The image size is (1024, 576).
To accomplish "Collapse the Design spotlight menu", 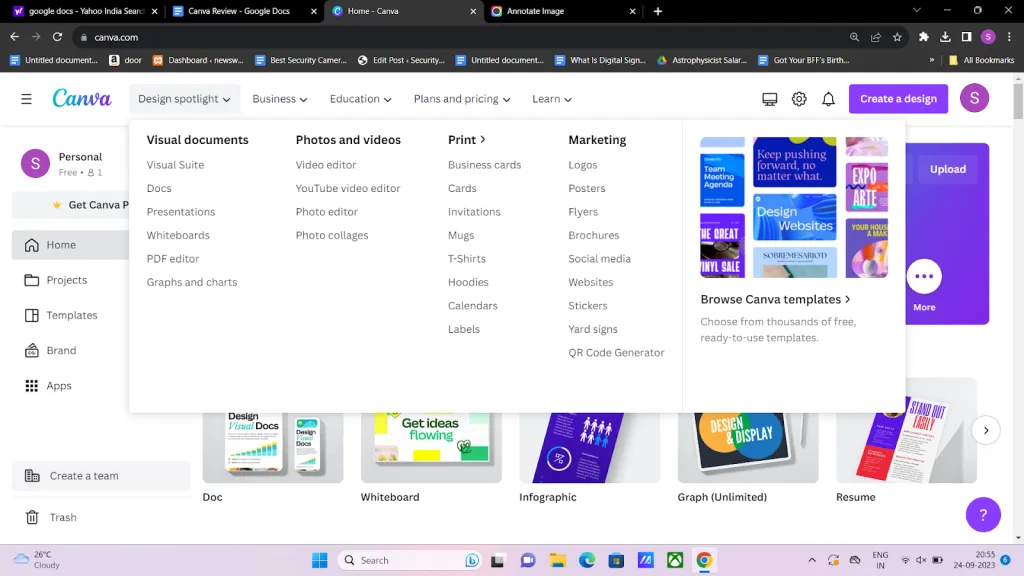I will tap(184, 99).
